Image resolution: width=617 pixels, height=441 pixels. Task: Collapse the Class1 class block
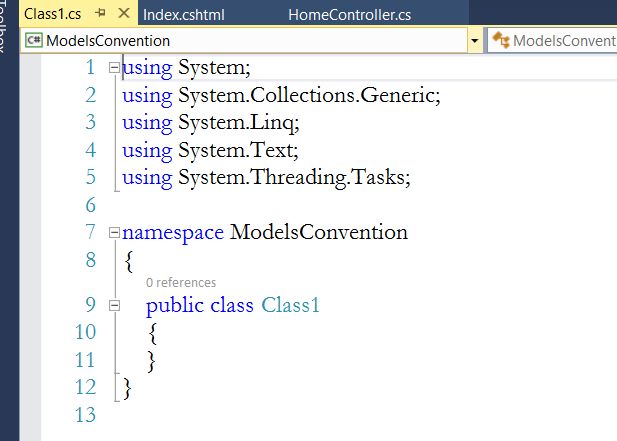pos(114,305)
